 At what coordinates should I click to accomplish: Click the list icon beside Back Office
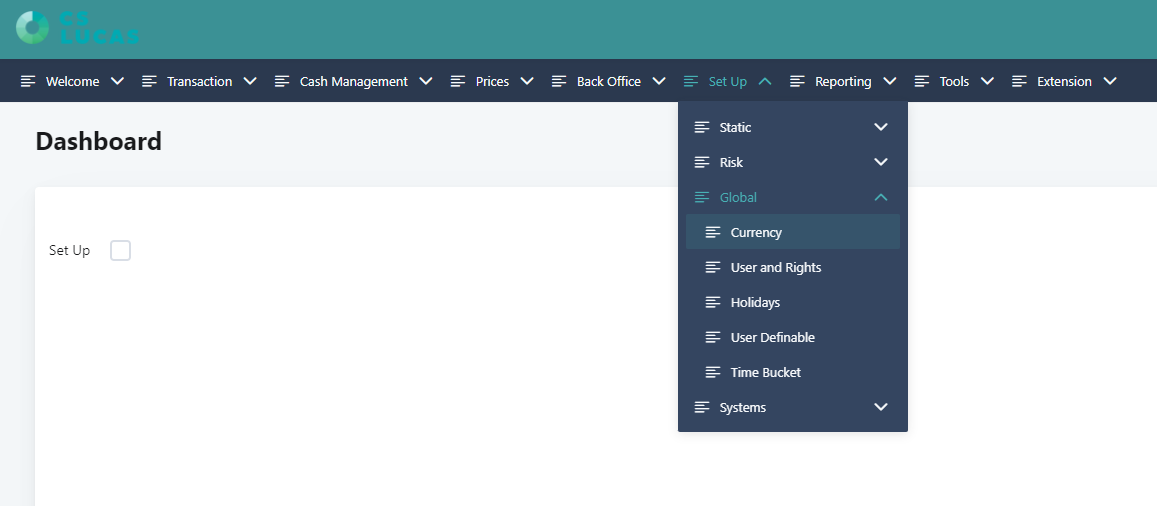tap(559, 81)
